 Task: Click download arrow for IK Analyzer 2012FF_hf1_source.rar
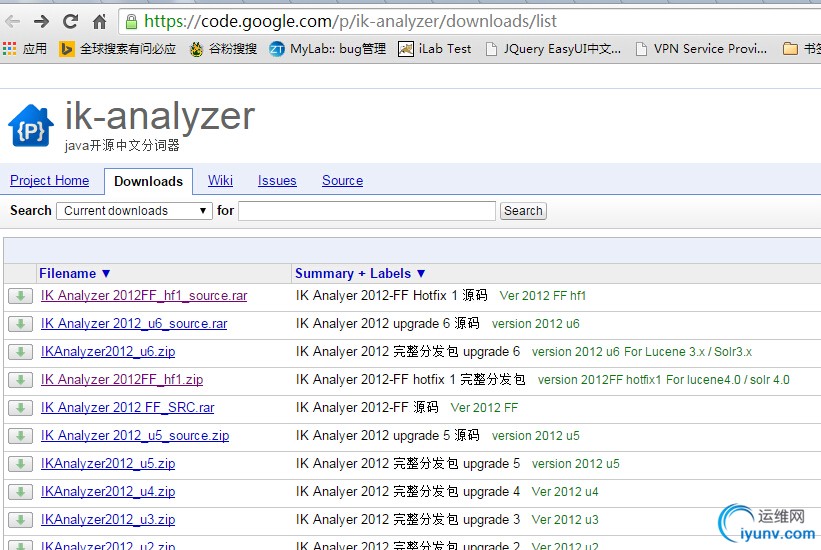click(x=20, y=296)
